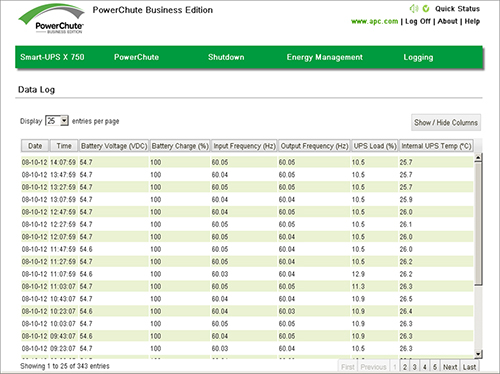Screen dimensions: 500x374
Task: Click UPS load value 12.9
Action: point(358,274)
